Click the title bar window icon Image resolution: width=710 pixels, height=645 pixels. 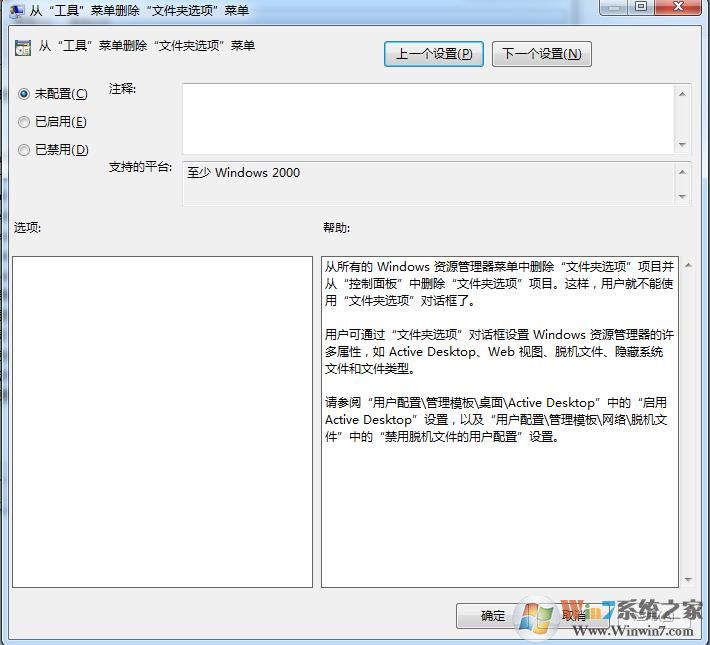click(17, 11)
